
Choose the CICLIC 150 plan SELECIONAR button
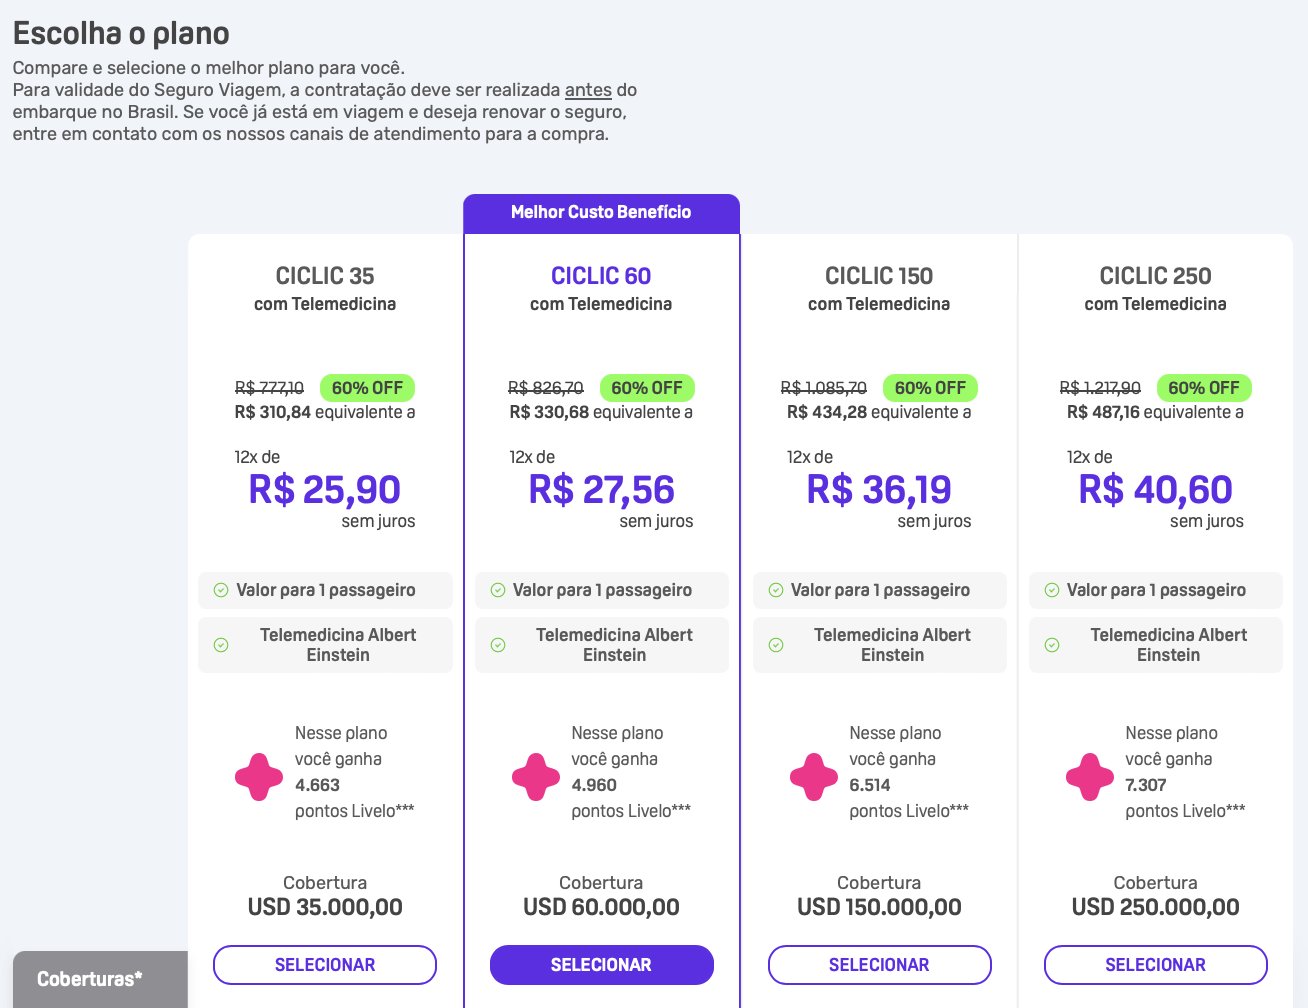(879, 965)
